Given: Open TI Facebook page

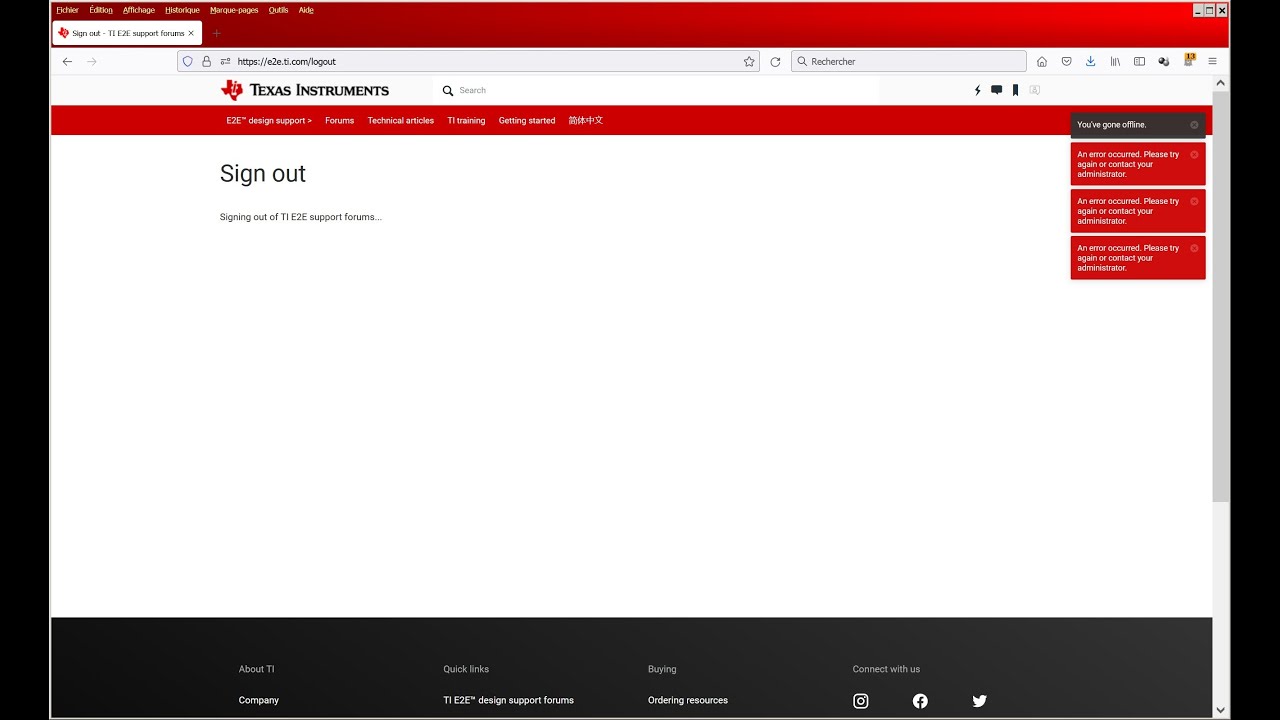Looking at the screenshot, I should [920, 701].
